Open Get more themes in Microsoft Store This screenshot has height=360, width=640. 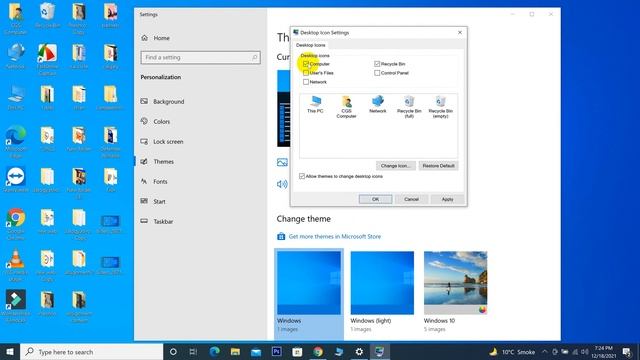[x=335, y=236]
